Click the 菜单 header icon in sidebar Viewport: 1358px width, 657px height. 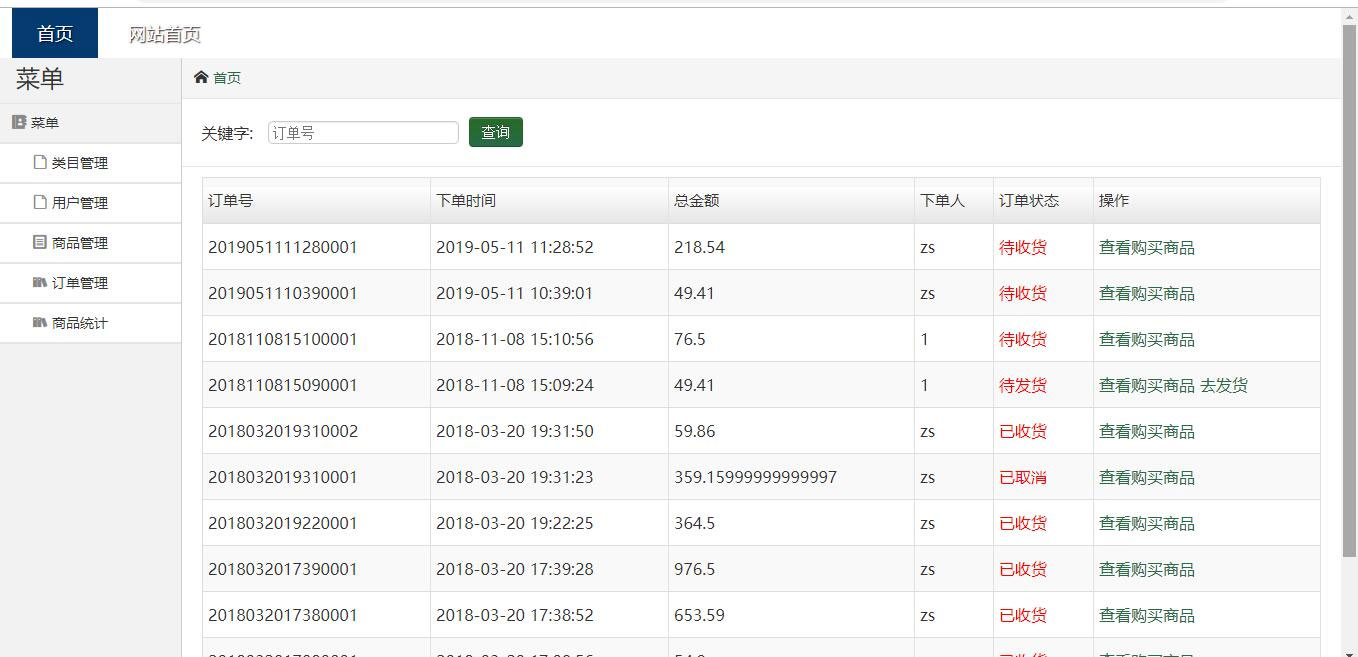[19, 123]
